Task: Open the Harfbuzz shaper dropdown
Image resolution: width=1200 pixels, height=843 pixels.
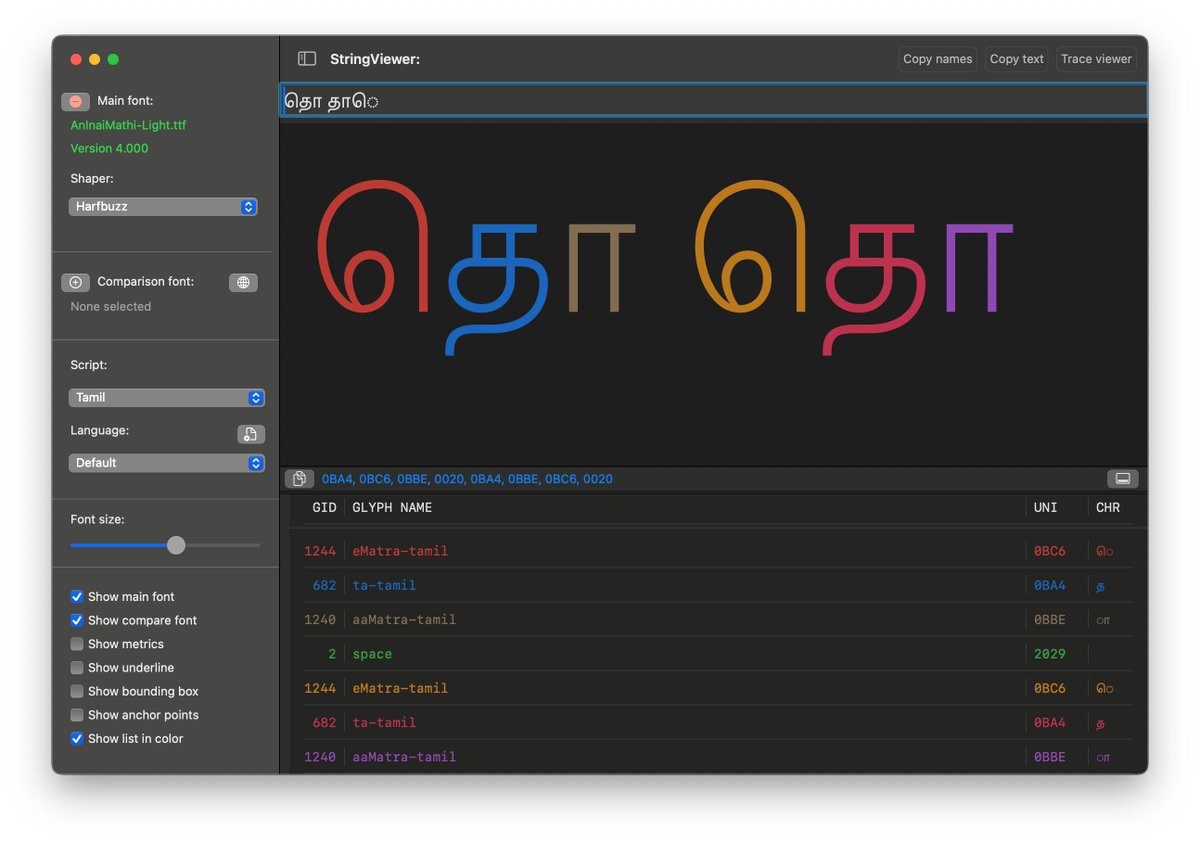Action: [x=163, y=207]
